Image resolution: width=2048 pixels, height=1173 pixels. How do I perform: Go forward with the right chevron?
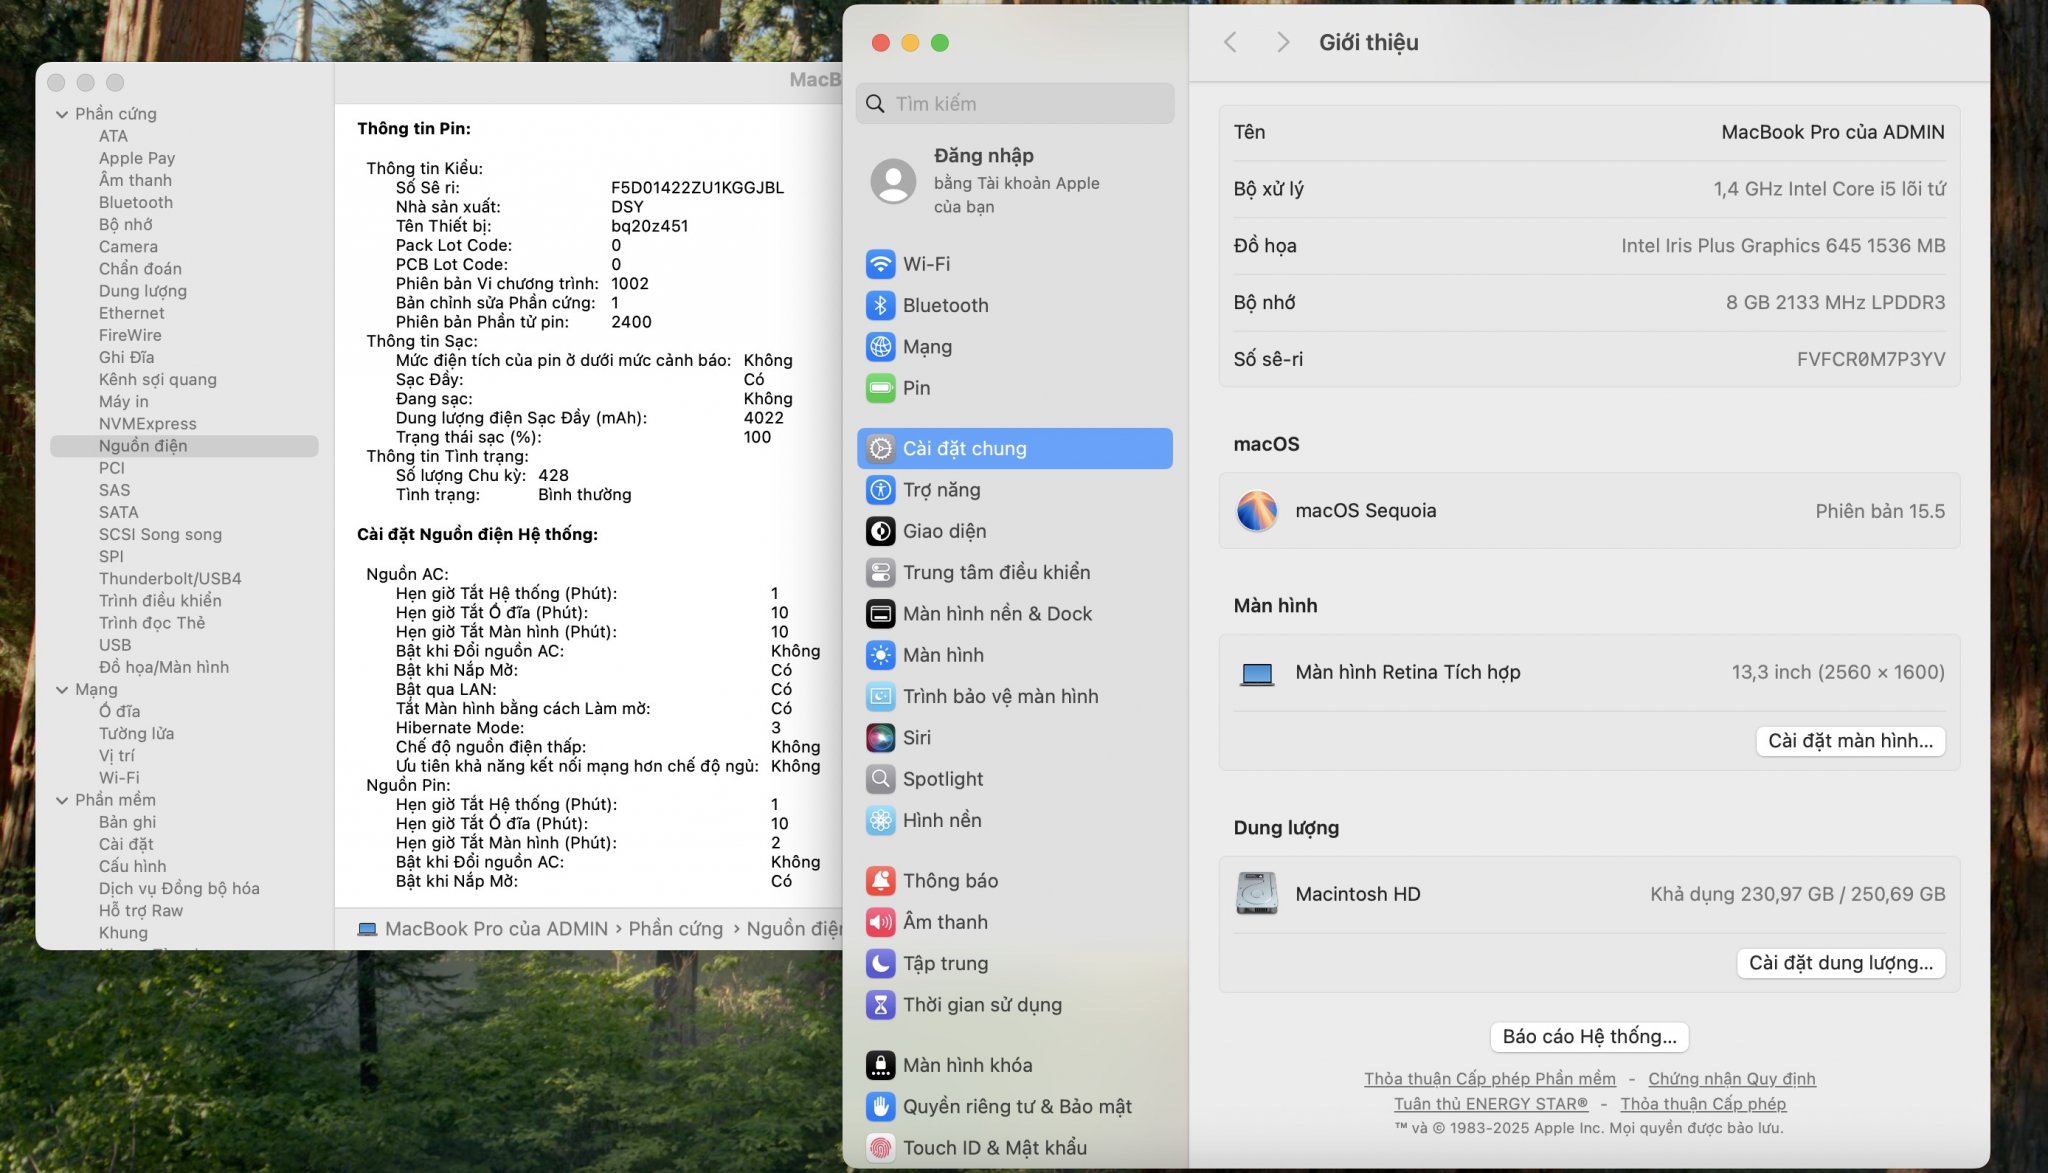1283,42
